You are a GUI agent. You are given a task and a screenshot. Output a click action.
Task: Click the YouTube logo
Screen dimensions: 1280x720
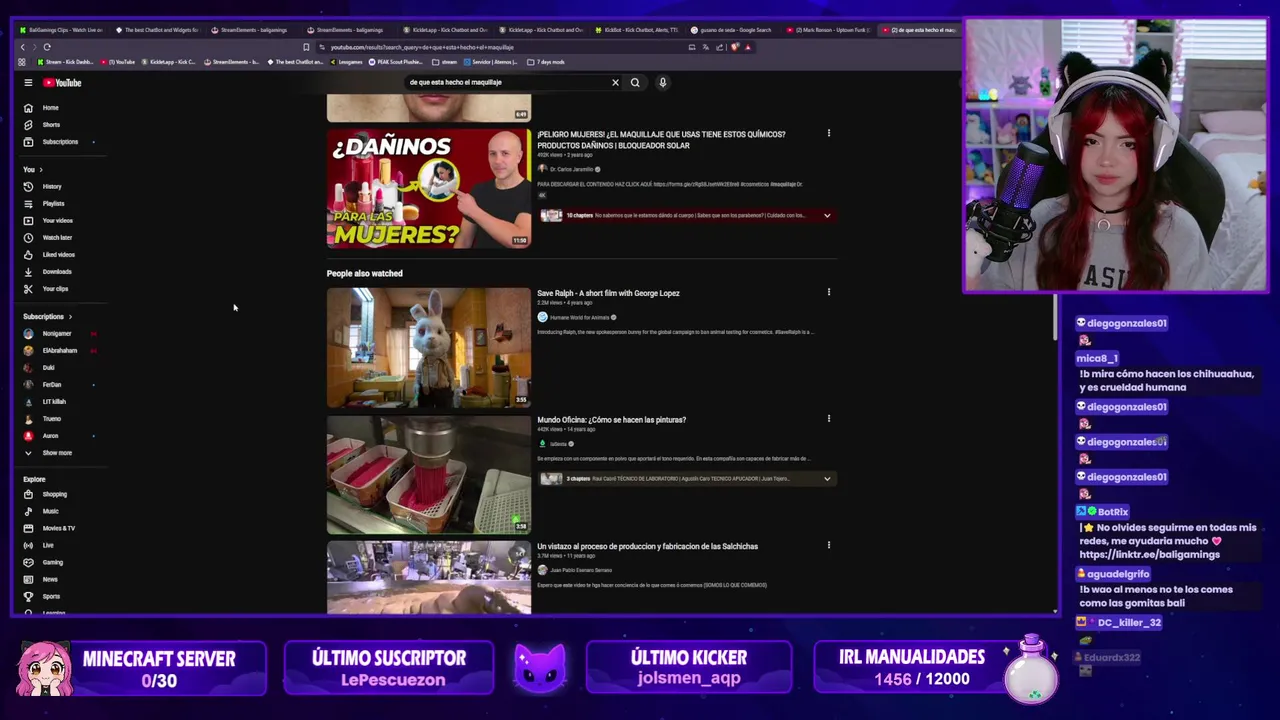62,83
